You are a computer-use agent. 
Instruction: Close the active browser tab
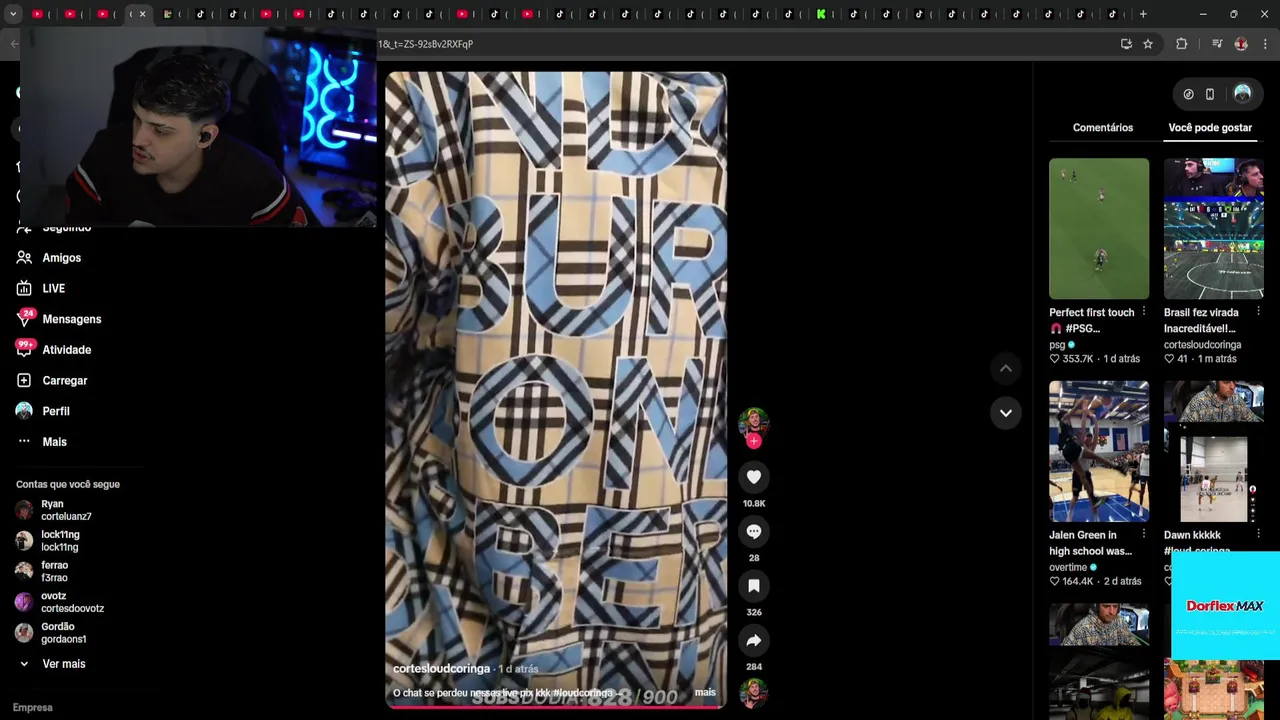coord(142,14)
